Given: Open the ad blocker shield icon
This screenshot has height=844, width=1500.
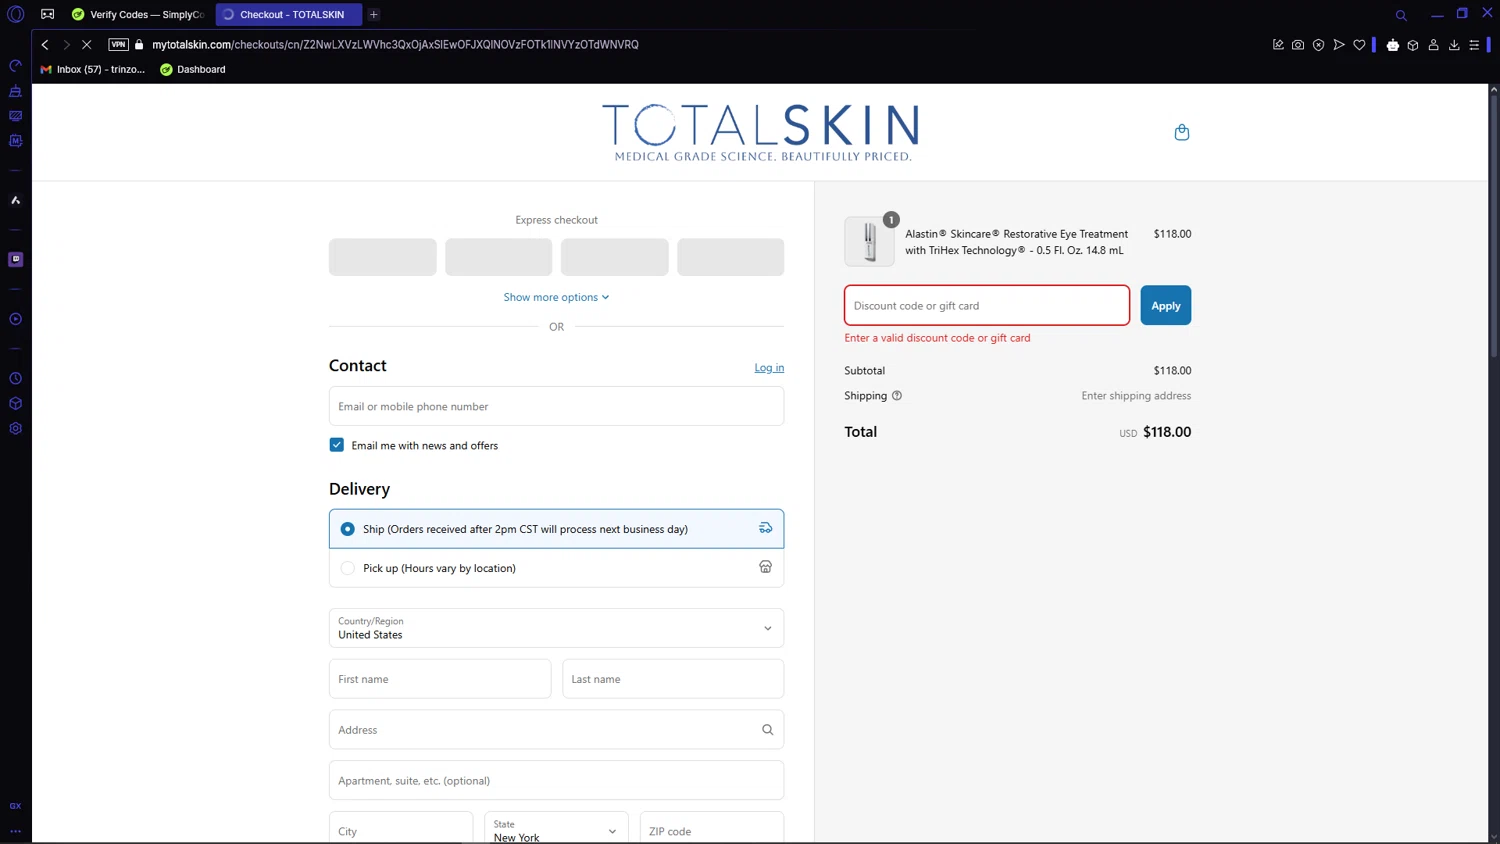Looking at the screenshot, I should [x=1318, y=44].
